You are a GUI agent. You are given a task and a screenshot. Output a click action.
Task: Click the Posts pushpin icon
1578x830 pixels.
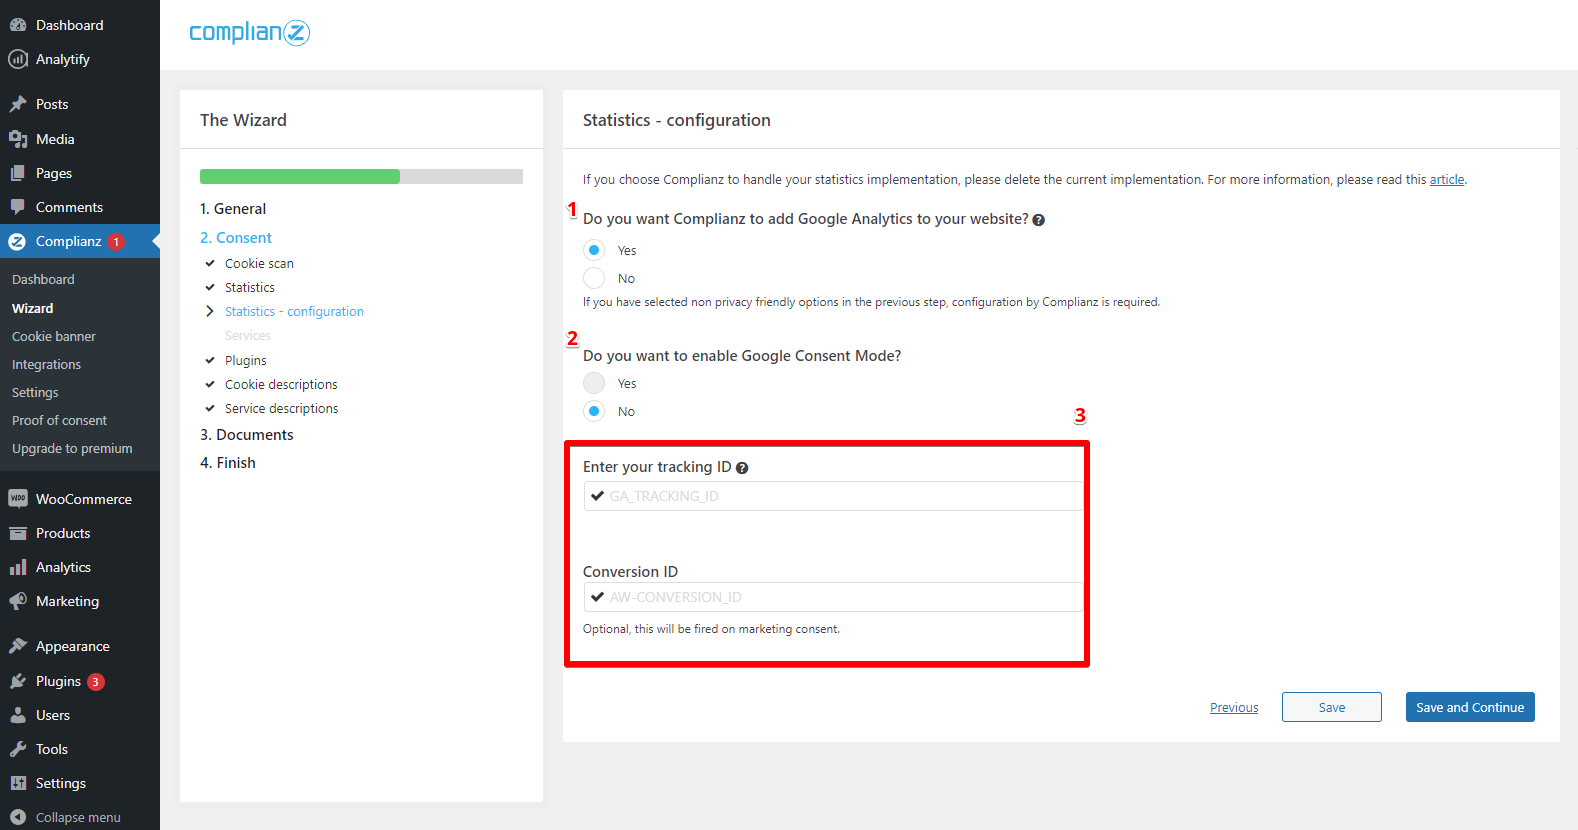point(18,104)
